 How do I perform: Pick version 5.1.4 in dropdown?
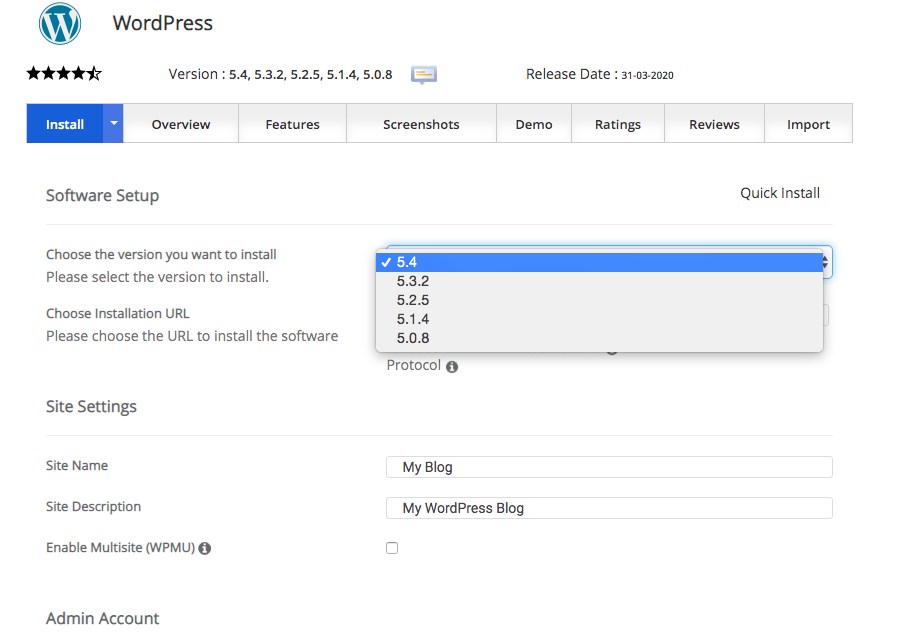point(599,319)
